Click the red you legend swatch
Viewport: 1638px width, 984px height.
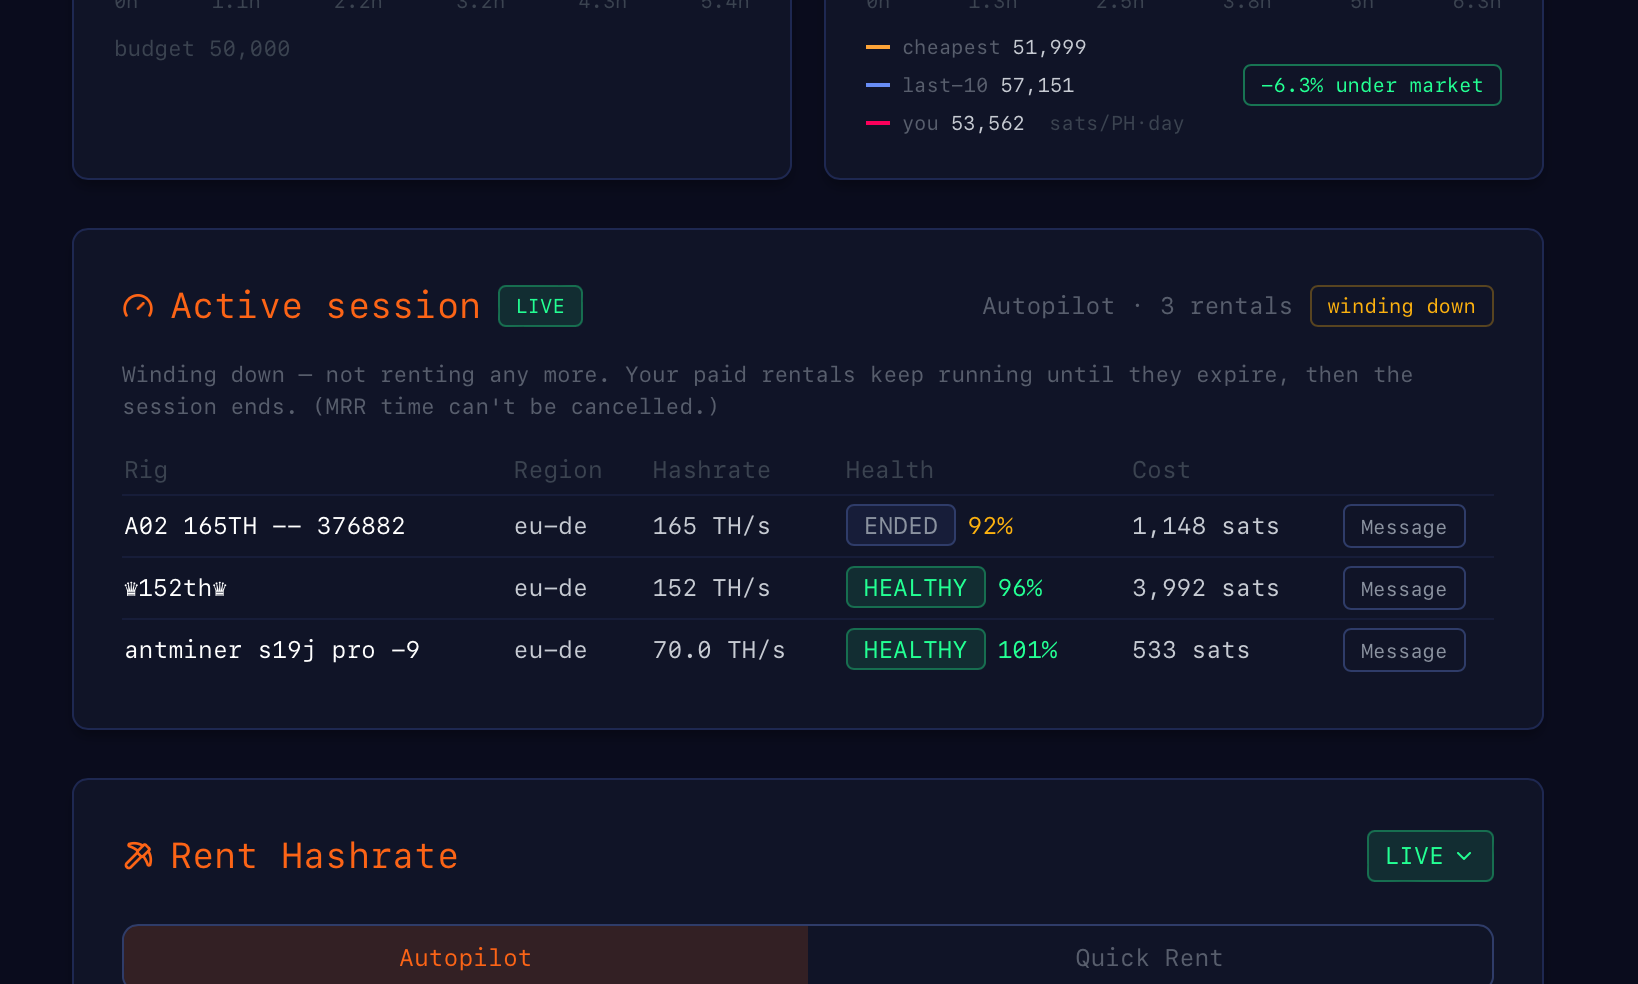tap(878, 123)
